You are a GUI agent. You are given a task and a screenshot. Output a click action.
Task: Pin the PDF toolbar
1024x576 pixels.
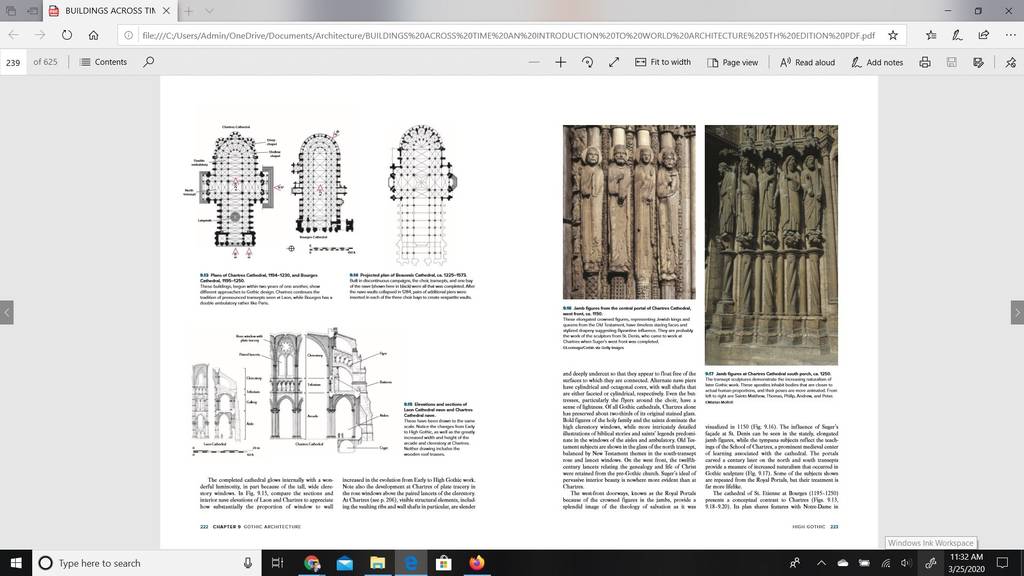point(1010,62)
